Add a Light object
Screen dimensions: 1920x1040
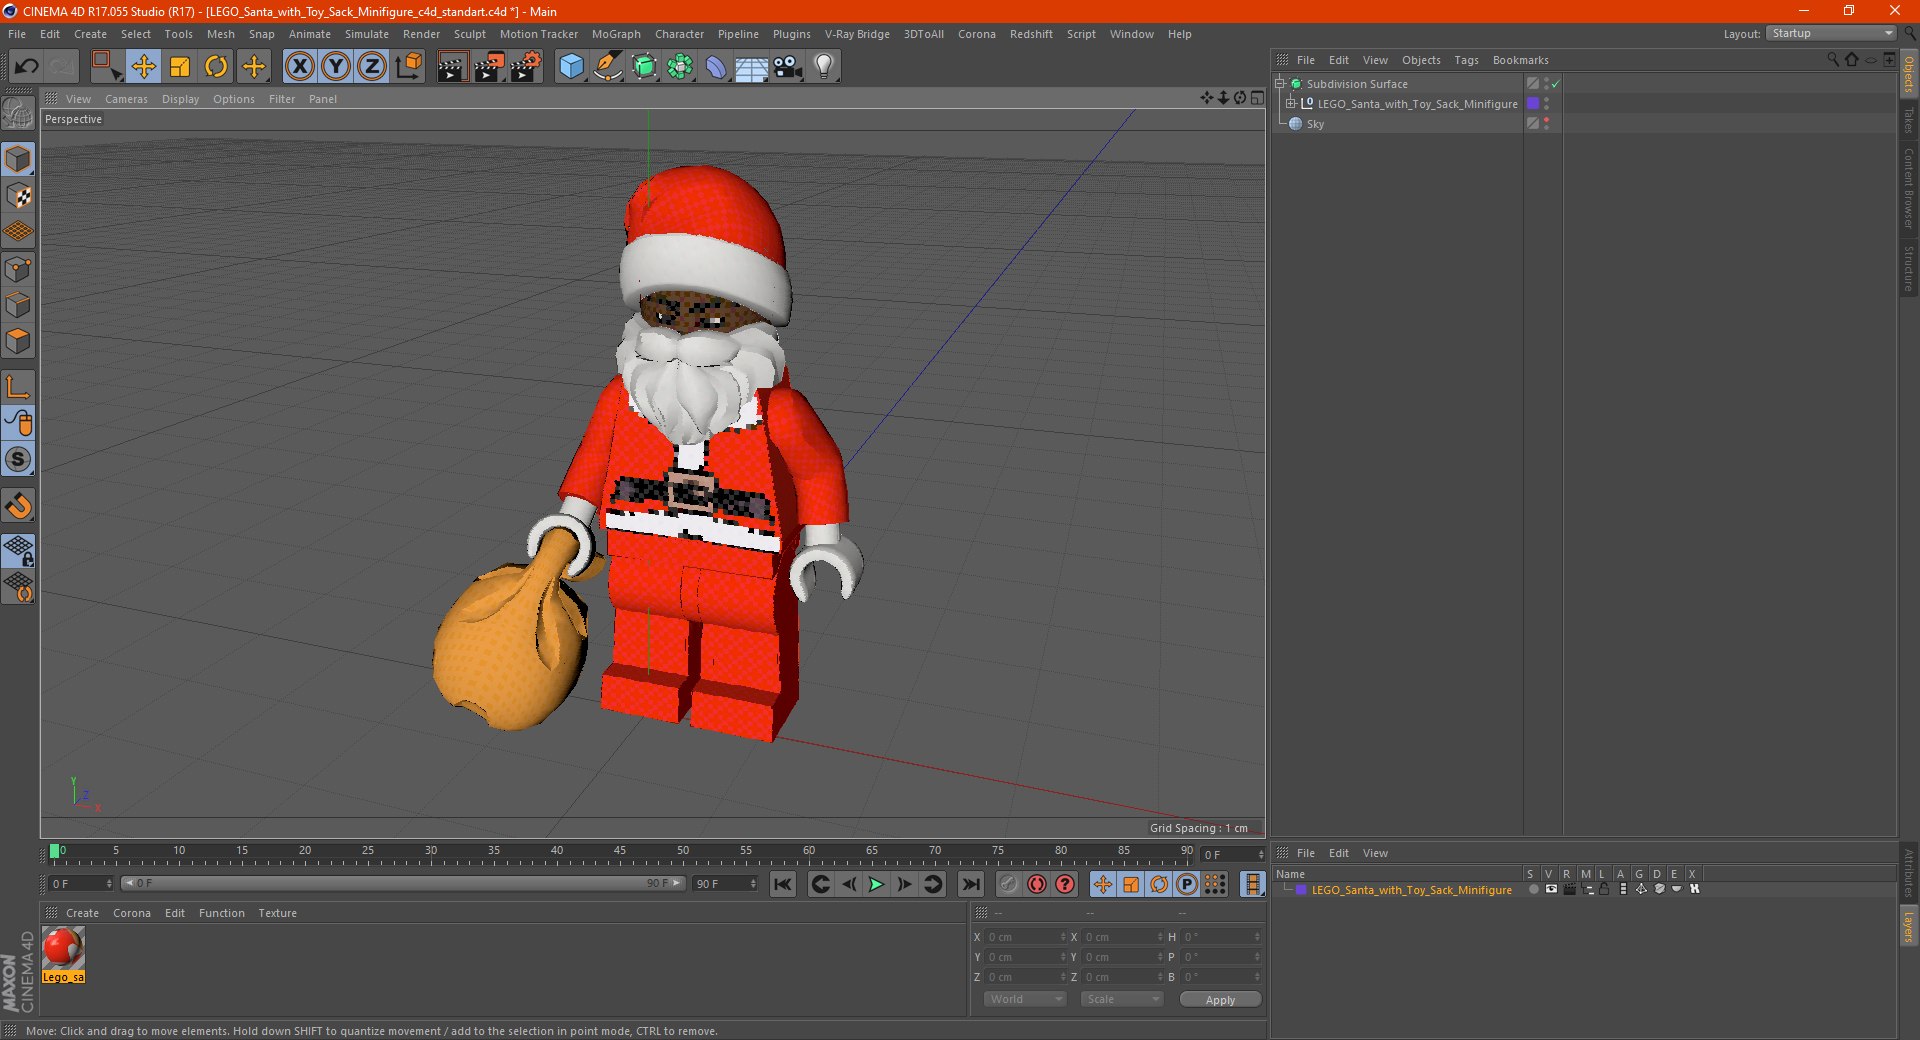pos(824,67)
